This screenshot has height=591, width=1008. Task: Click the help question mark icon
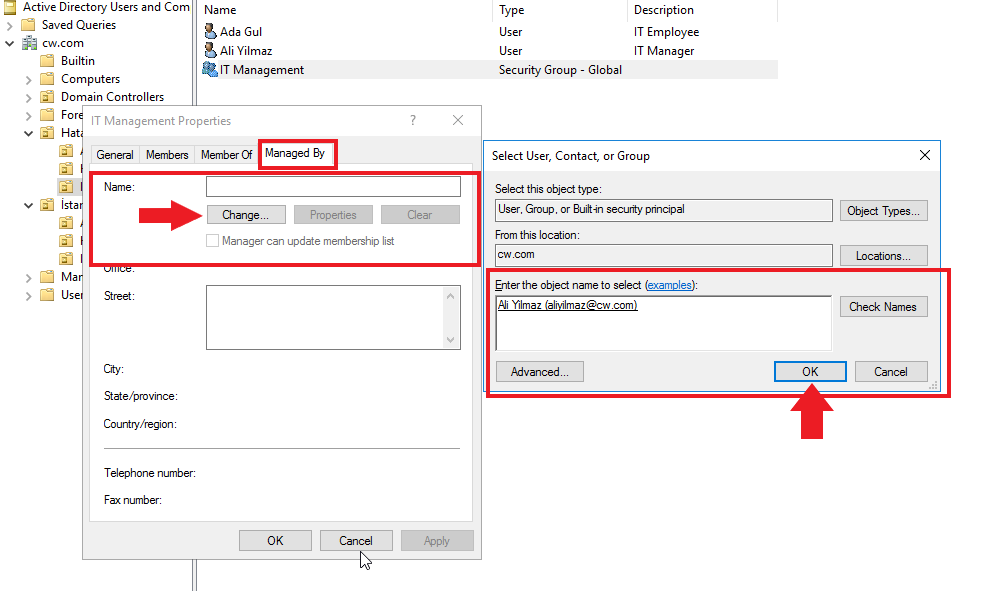pyautogui.click(x=413, y=121)
